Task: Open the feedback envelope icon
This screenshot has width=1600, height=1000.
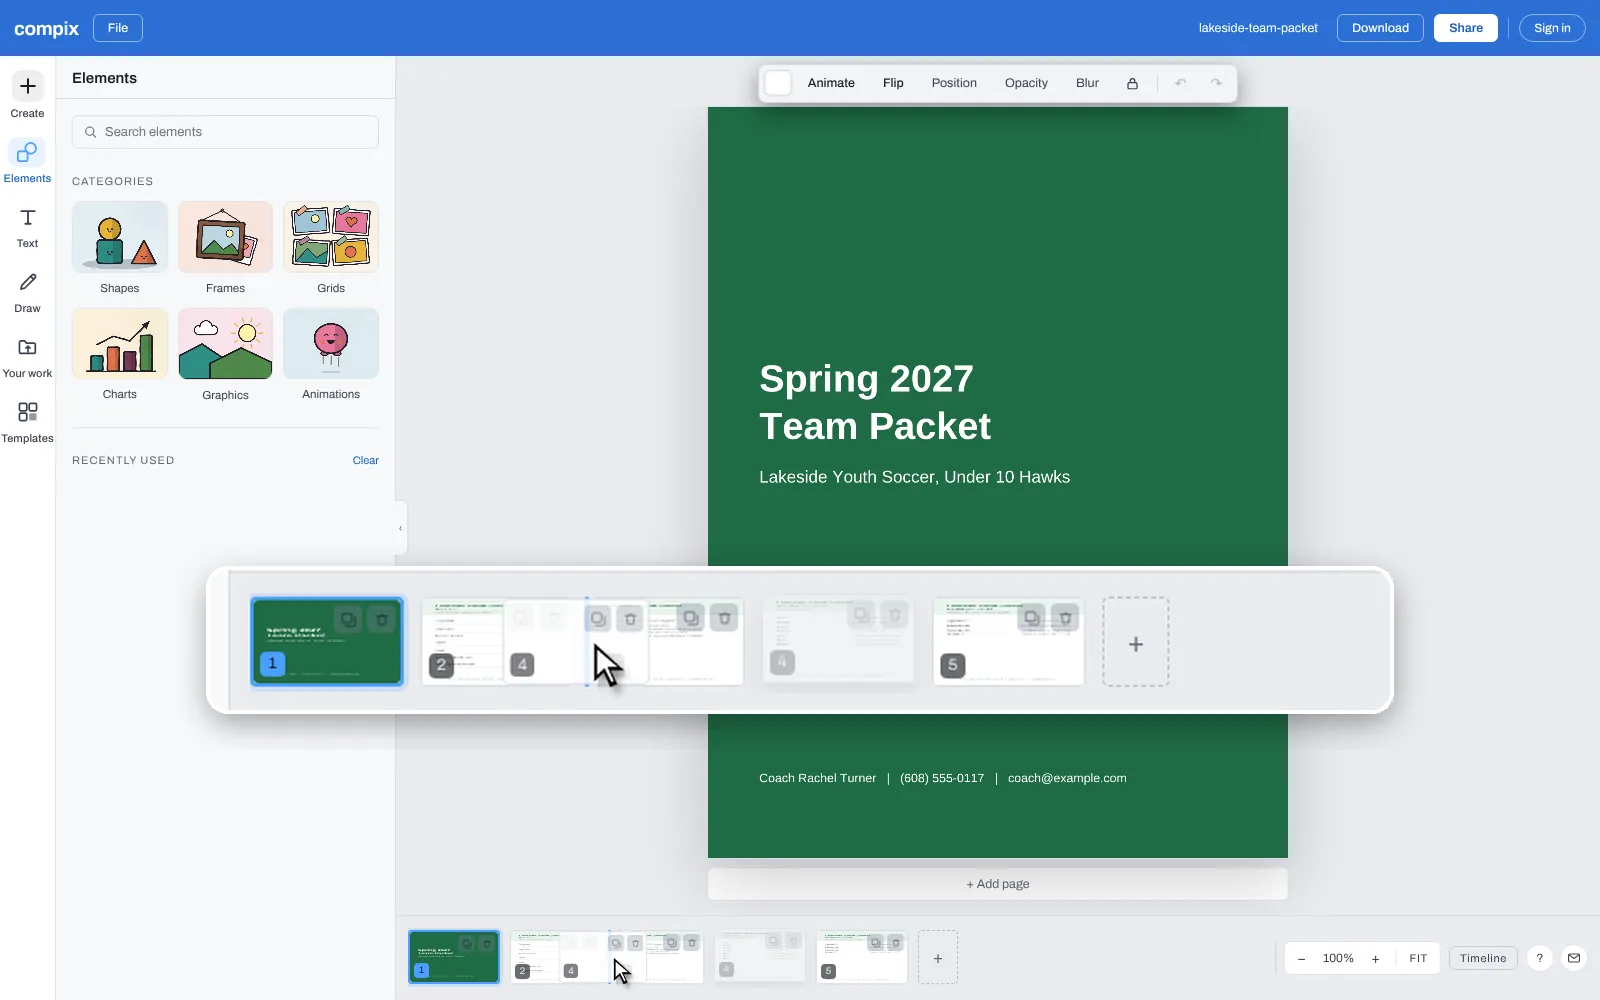Action: pyautogui.click(x=1574, y=958)
